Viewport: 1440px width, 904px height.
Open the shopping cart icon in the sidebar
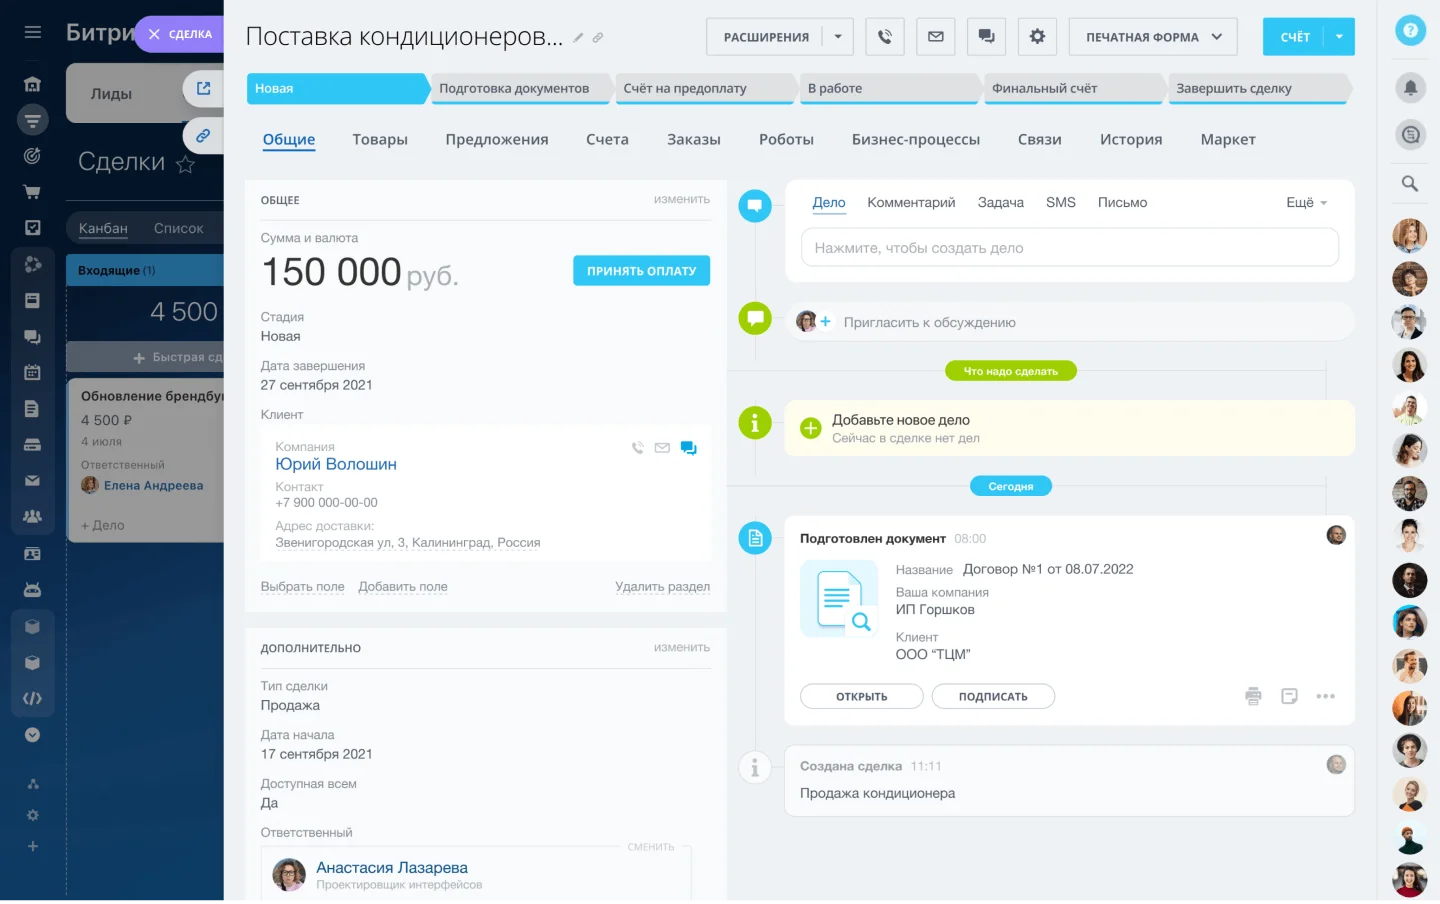coord(33,190)
